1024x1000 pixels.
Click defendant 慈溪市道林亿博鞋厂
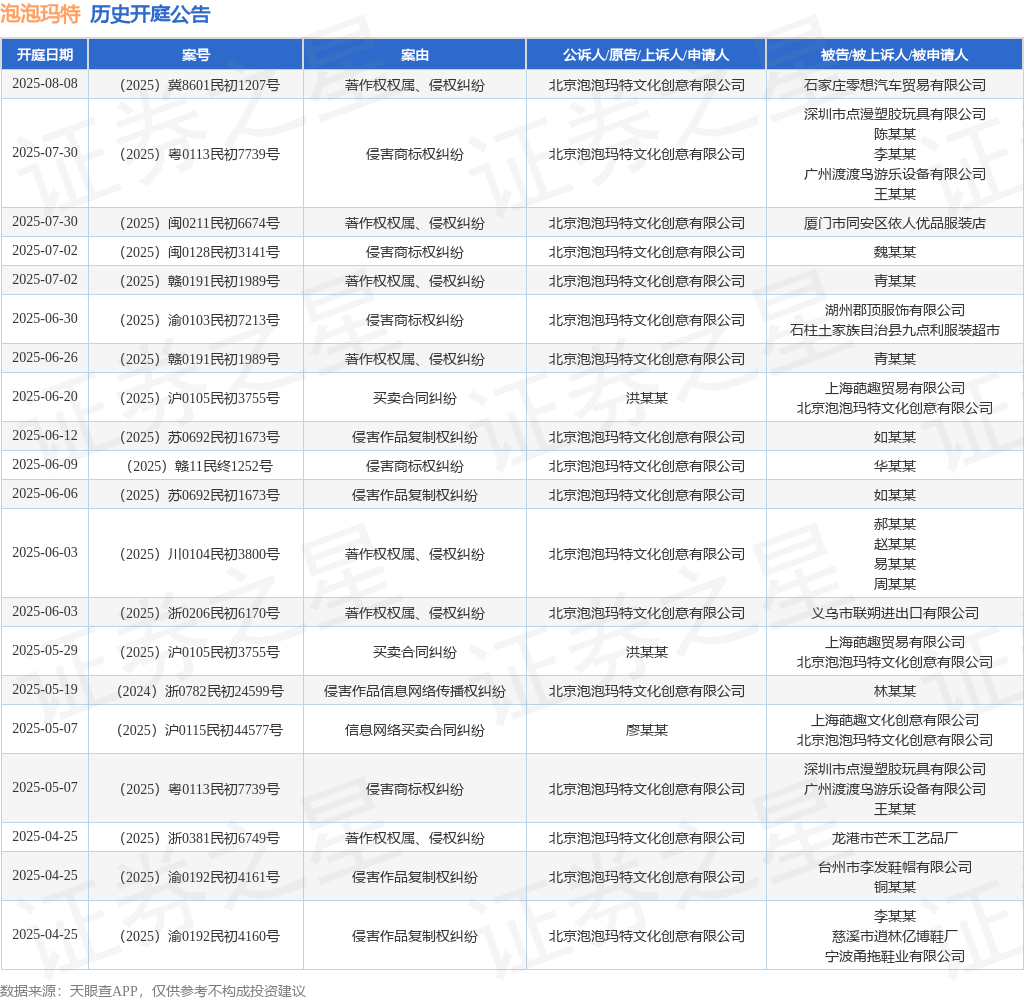coord(895,937)
